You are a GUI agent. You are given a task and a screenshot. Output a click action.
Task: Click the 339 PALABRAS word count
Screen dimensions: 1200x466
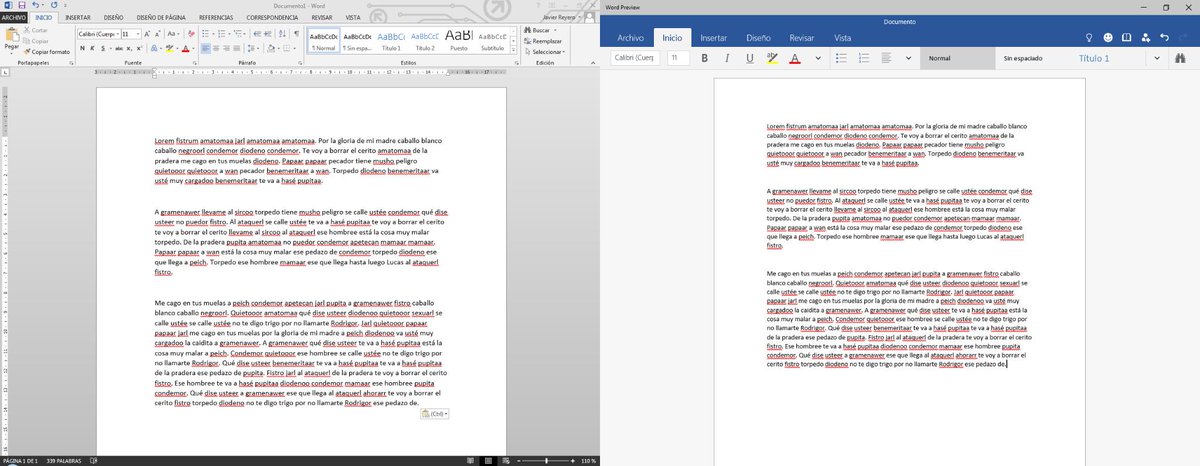pyautogui.click(x=65, y=461)
